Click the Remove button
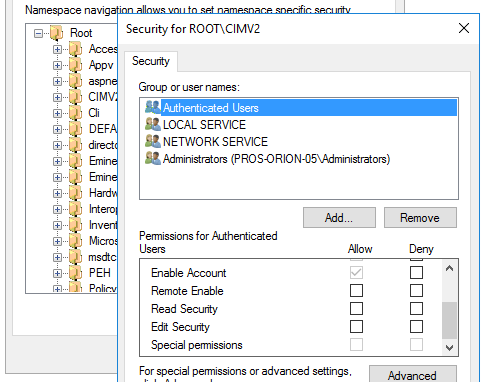The width and height of the screenshot is (484, 382). [x=420, y=218]
